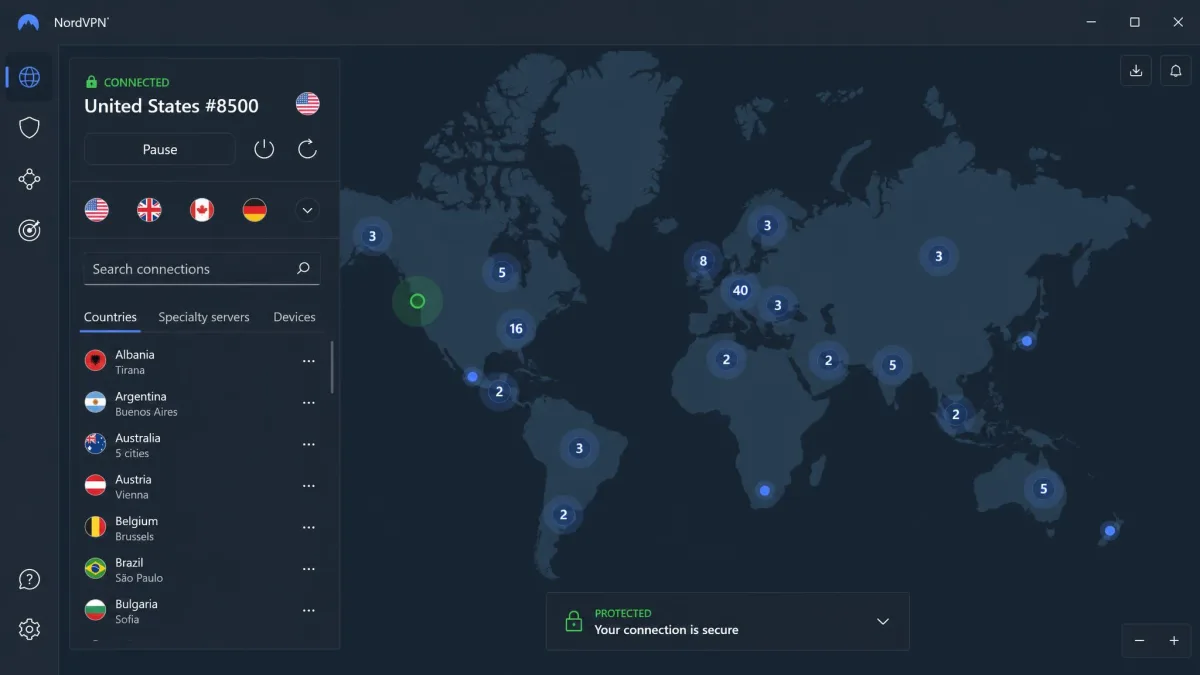The height and width of the screenshot is (675, 1200).
Task: Switch to the Specialty servers tab
Action: (x=204, y=317)
